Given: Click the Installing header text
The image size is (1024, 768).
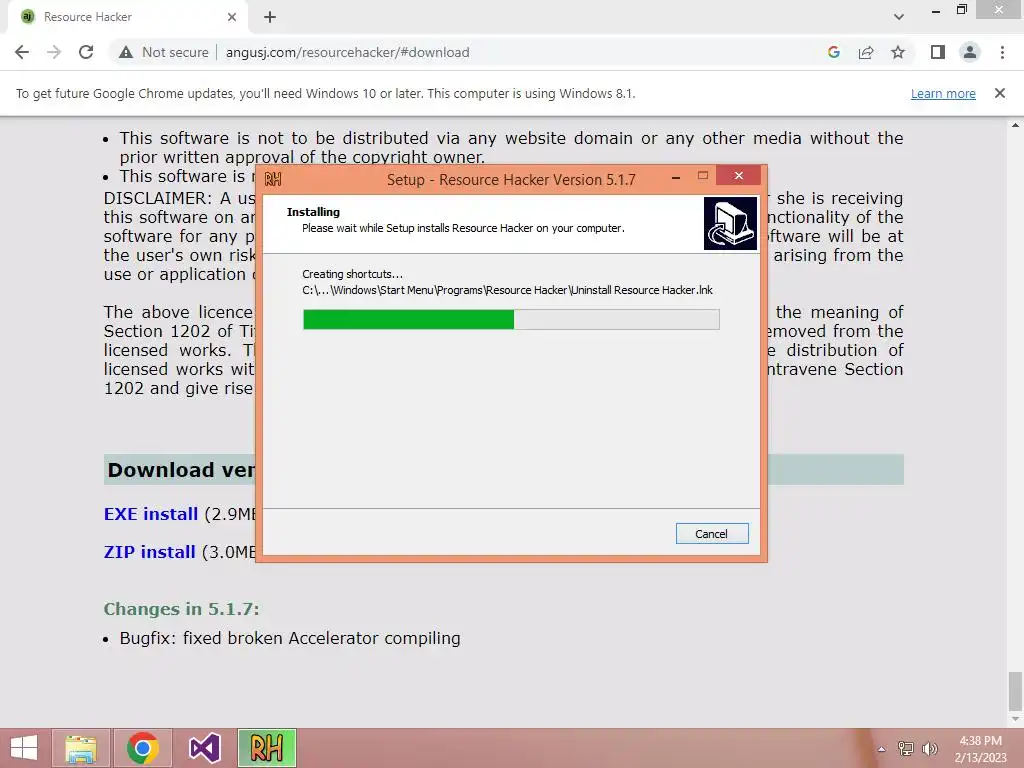Looking at the screenshot, I should (x=313, y=212).
